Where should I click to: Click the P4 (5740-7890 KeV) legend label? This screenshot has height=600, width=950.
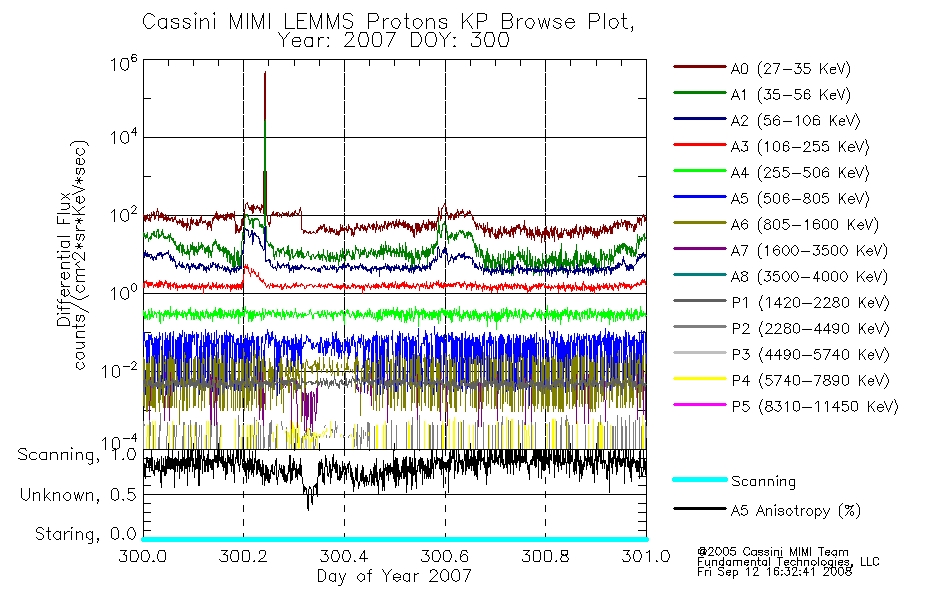coord(810,381)
